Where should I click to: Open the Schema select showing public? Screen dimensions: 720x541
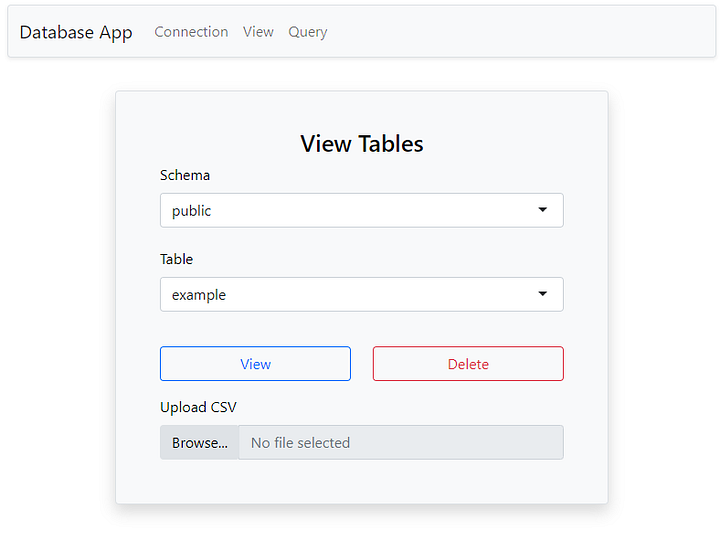point(361,210)
